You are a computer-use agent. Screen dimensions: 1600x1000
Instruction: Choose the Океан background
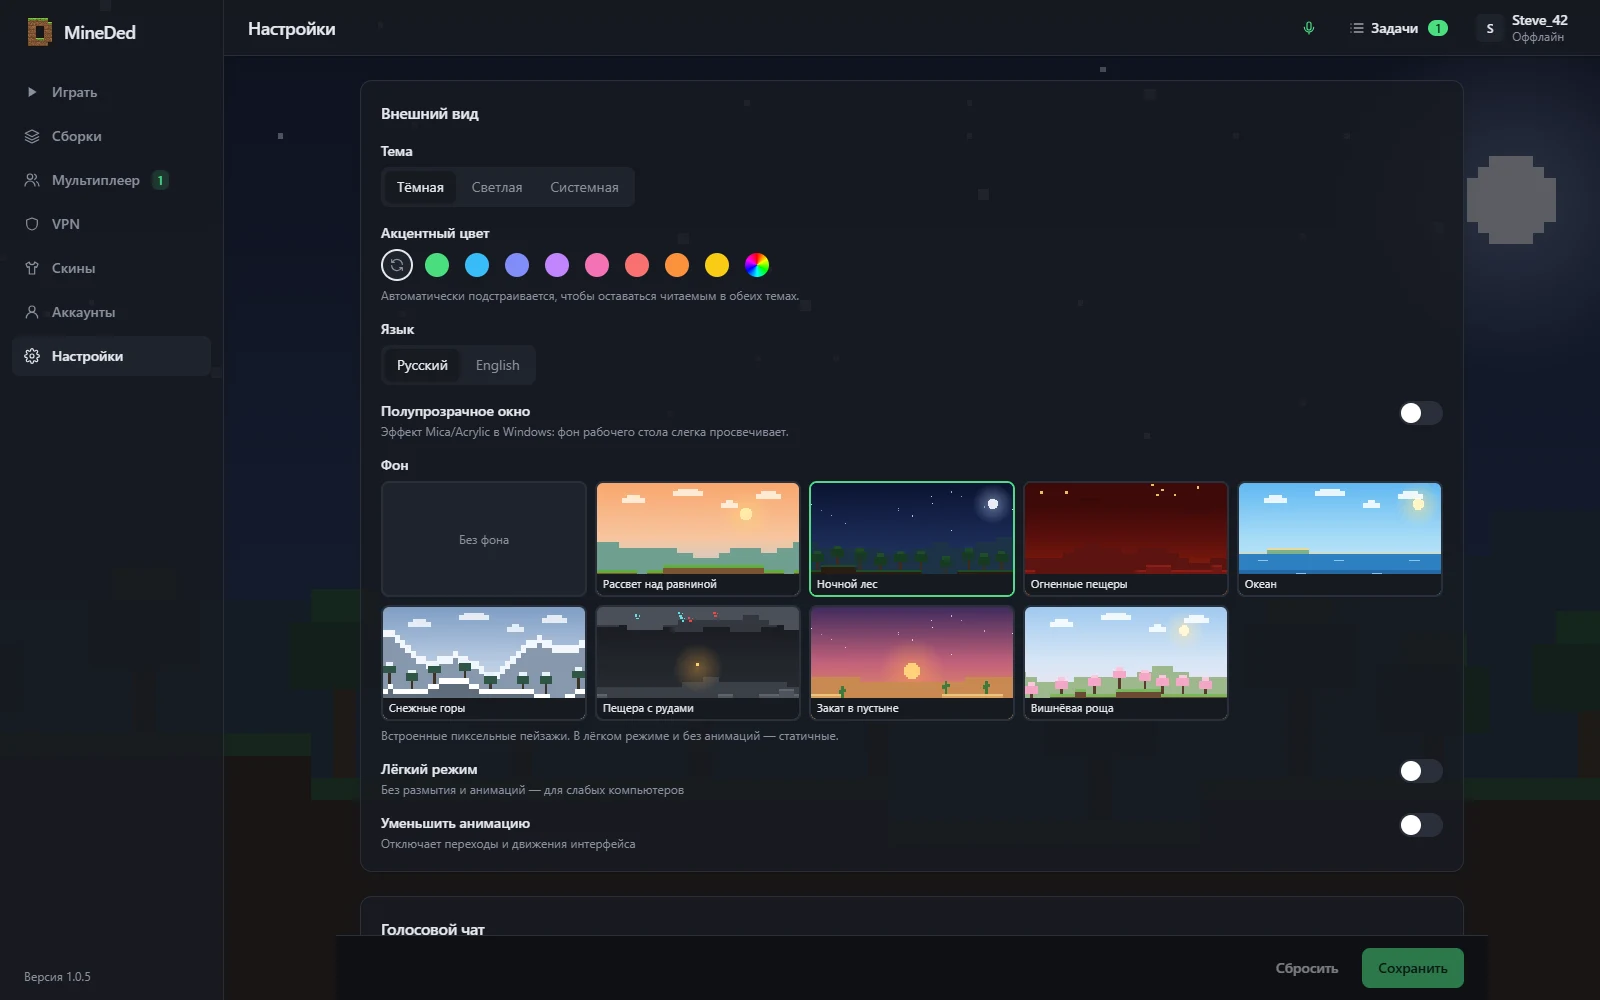1340,539
